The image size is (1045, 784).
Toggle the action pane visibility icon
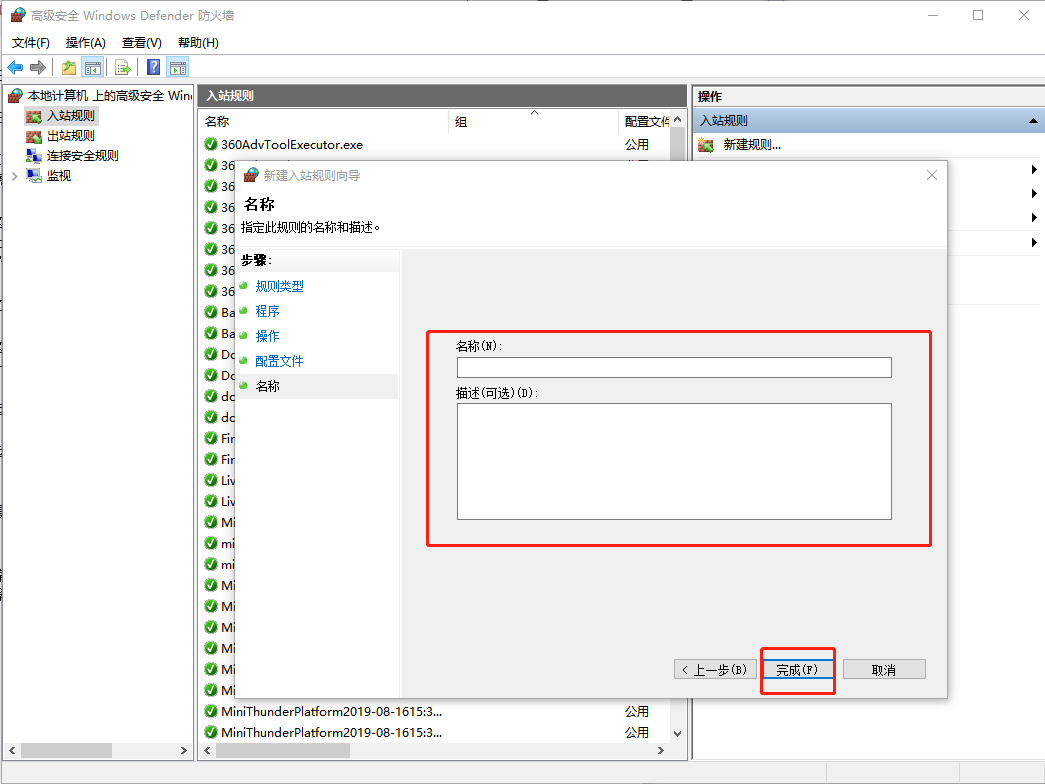[x=177, y=67]
